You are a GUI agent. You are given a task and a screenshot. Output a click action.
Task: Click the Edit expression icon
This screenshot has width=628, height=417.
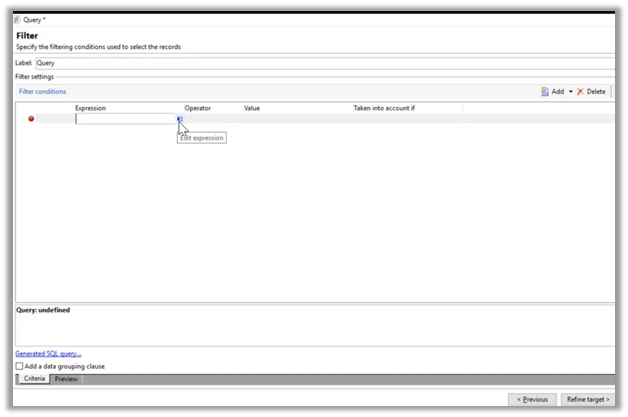[180, 119]
